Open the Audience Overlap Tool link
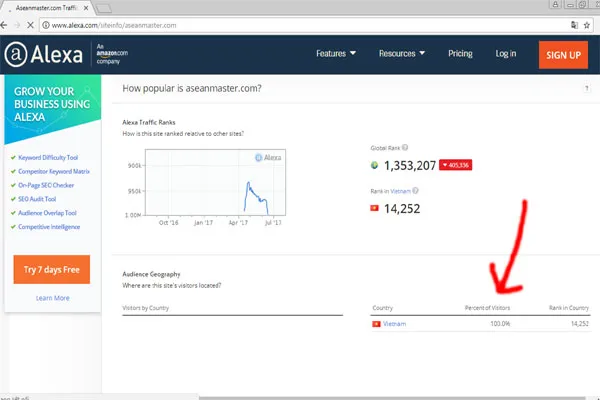This screenshot has height=400, width=600. [x=47, y=213]
